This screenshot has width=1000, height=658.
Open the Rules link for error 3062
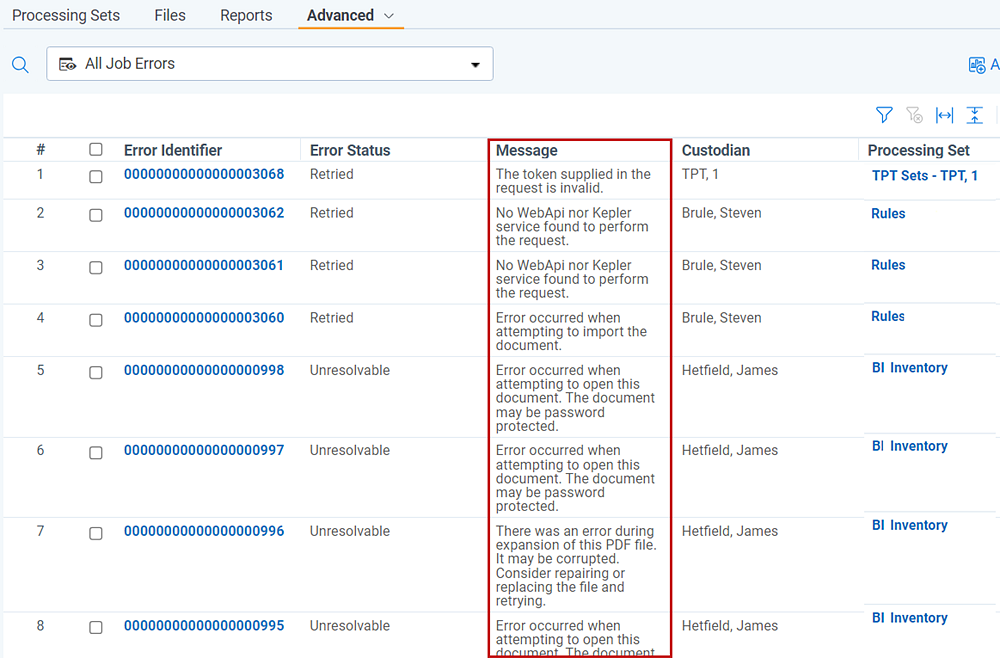tap(888, 214)
